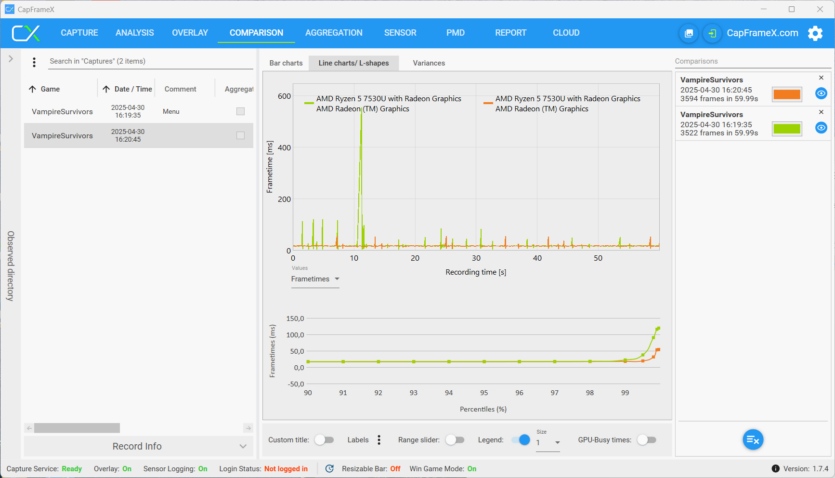Go to the REPORT tab
The height and width of the screenshot is (478, 835).
[511, 33]
